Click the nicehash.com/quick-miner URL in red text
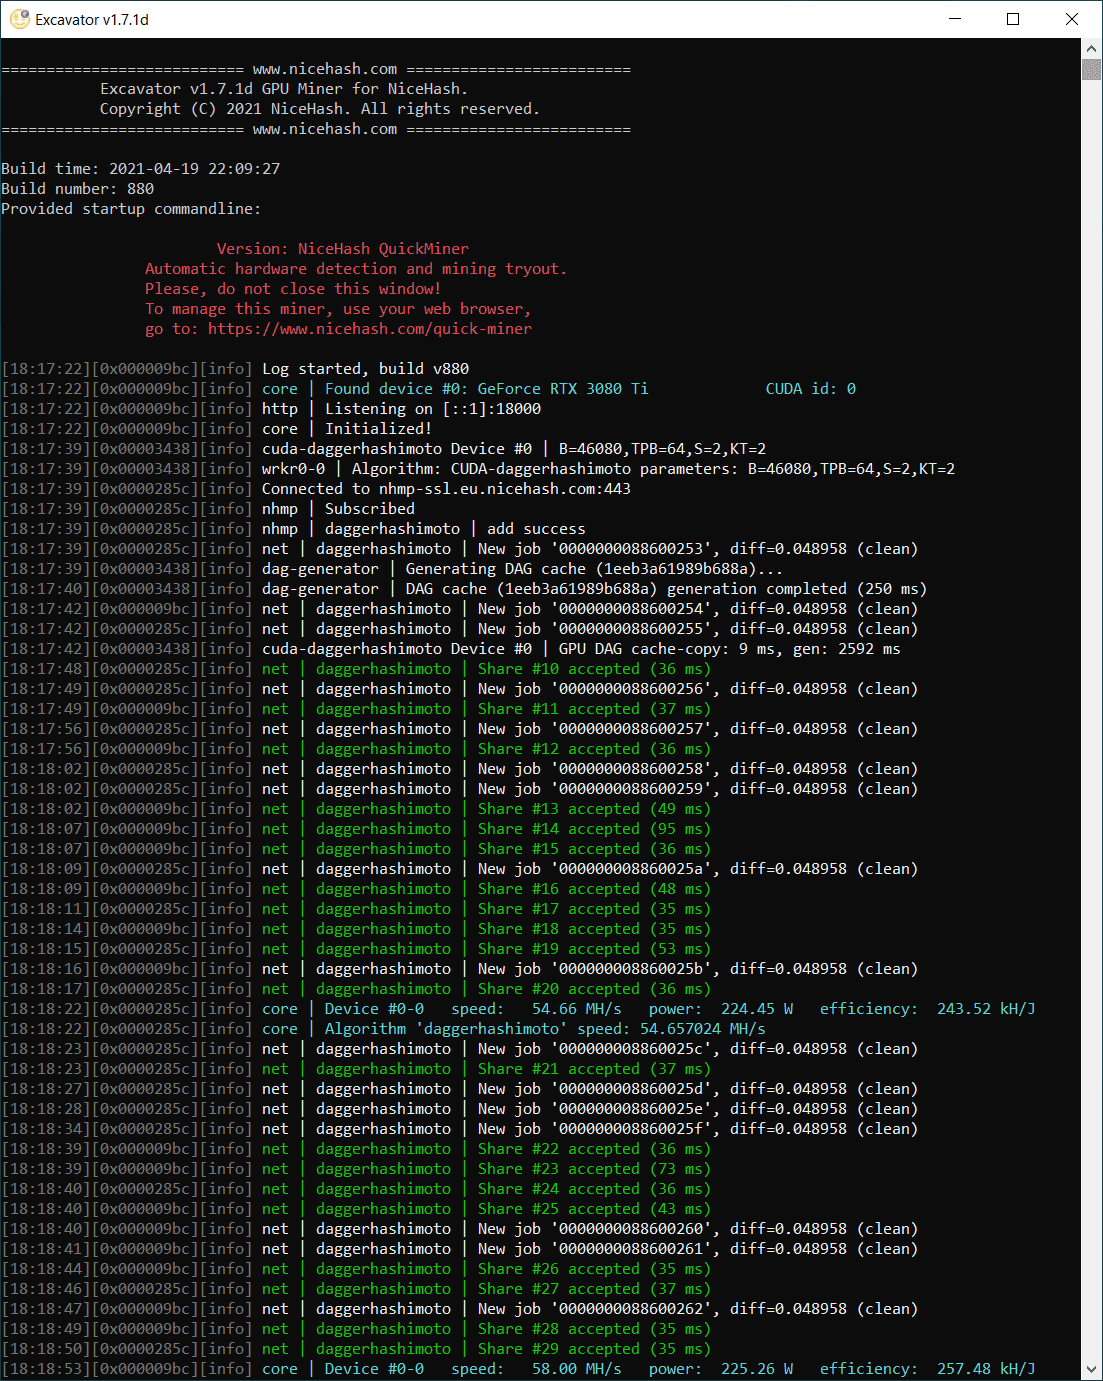 [x=369, y=329]
